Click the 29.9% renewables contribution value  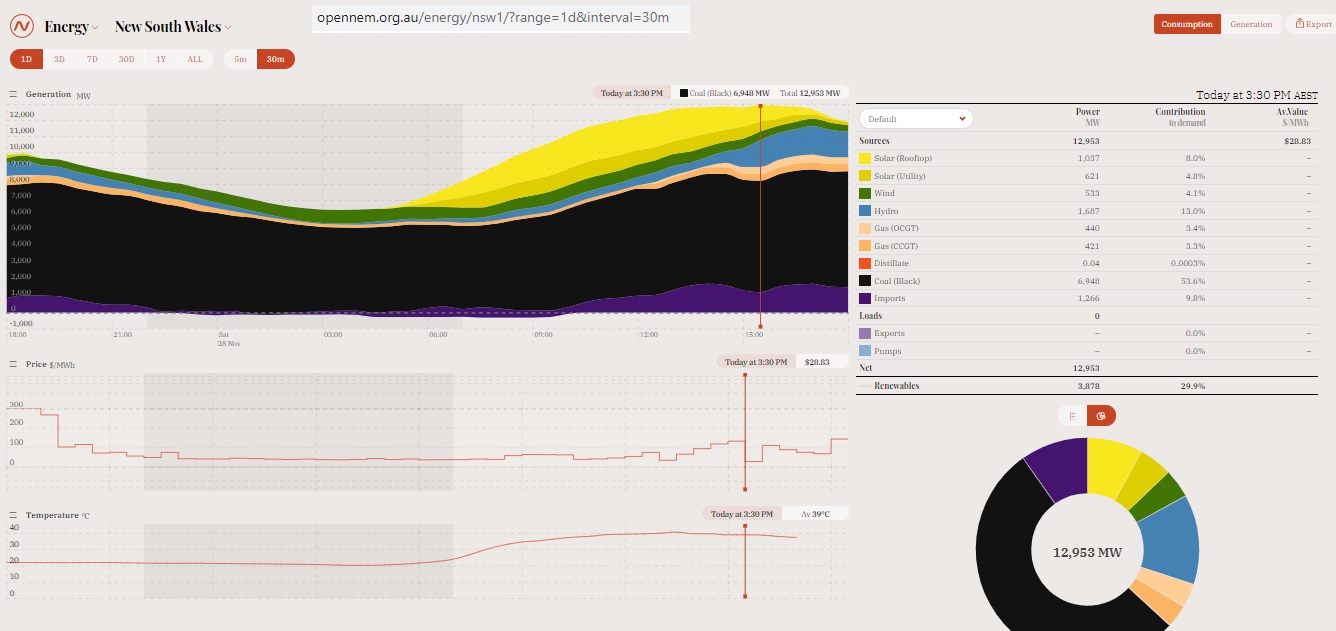[1194, 385]
